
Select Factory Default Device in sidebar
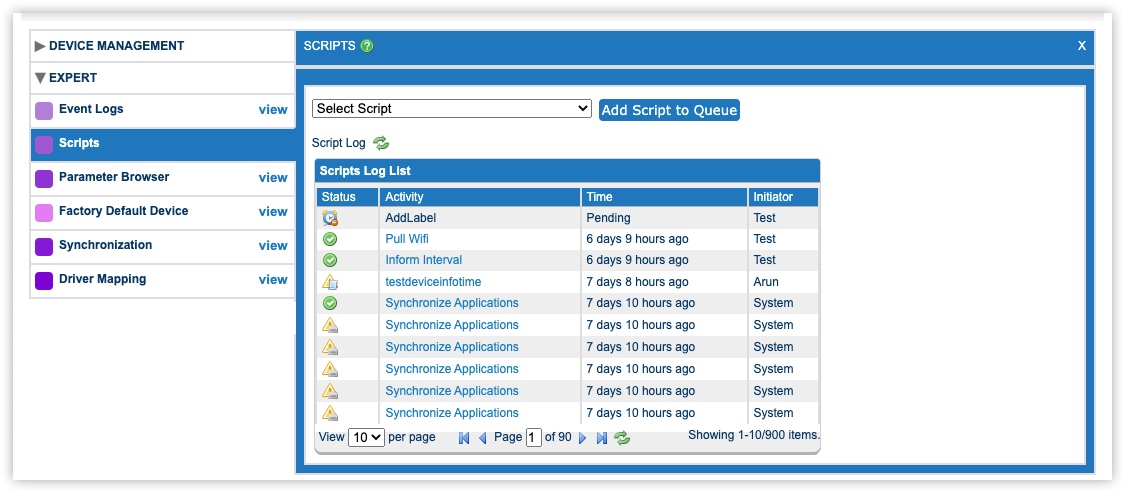[123, 211]
